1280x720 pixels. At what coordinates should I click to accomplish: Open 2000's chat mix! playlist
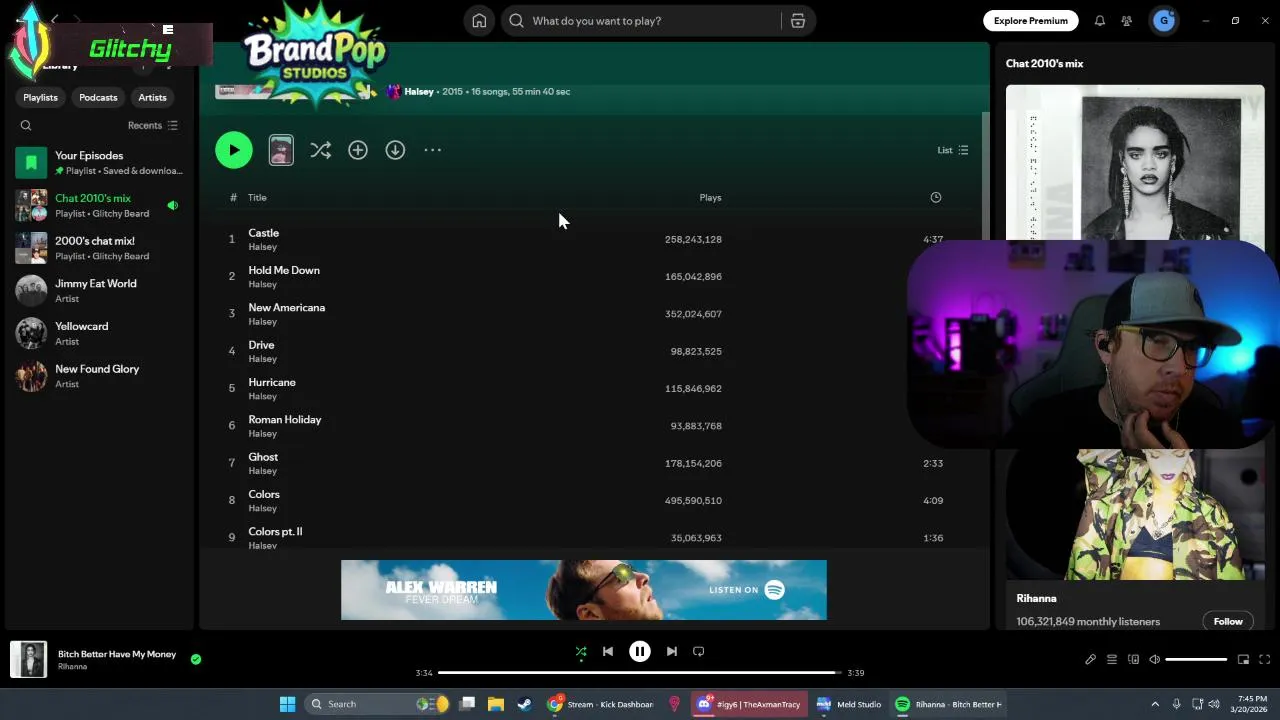click(x=98, y=248)
